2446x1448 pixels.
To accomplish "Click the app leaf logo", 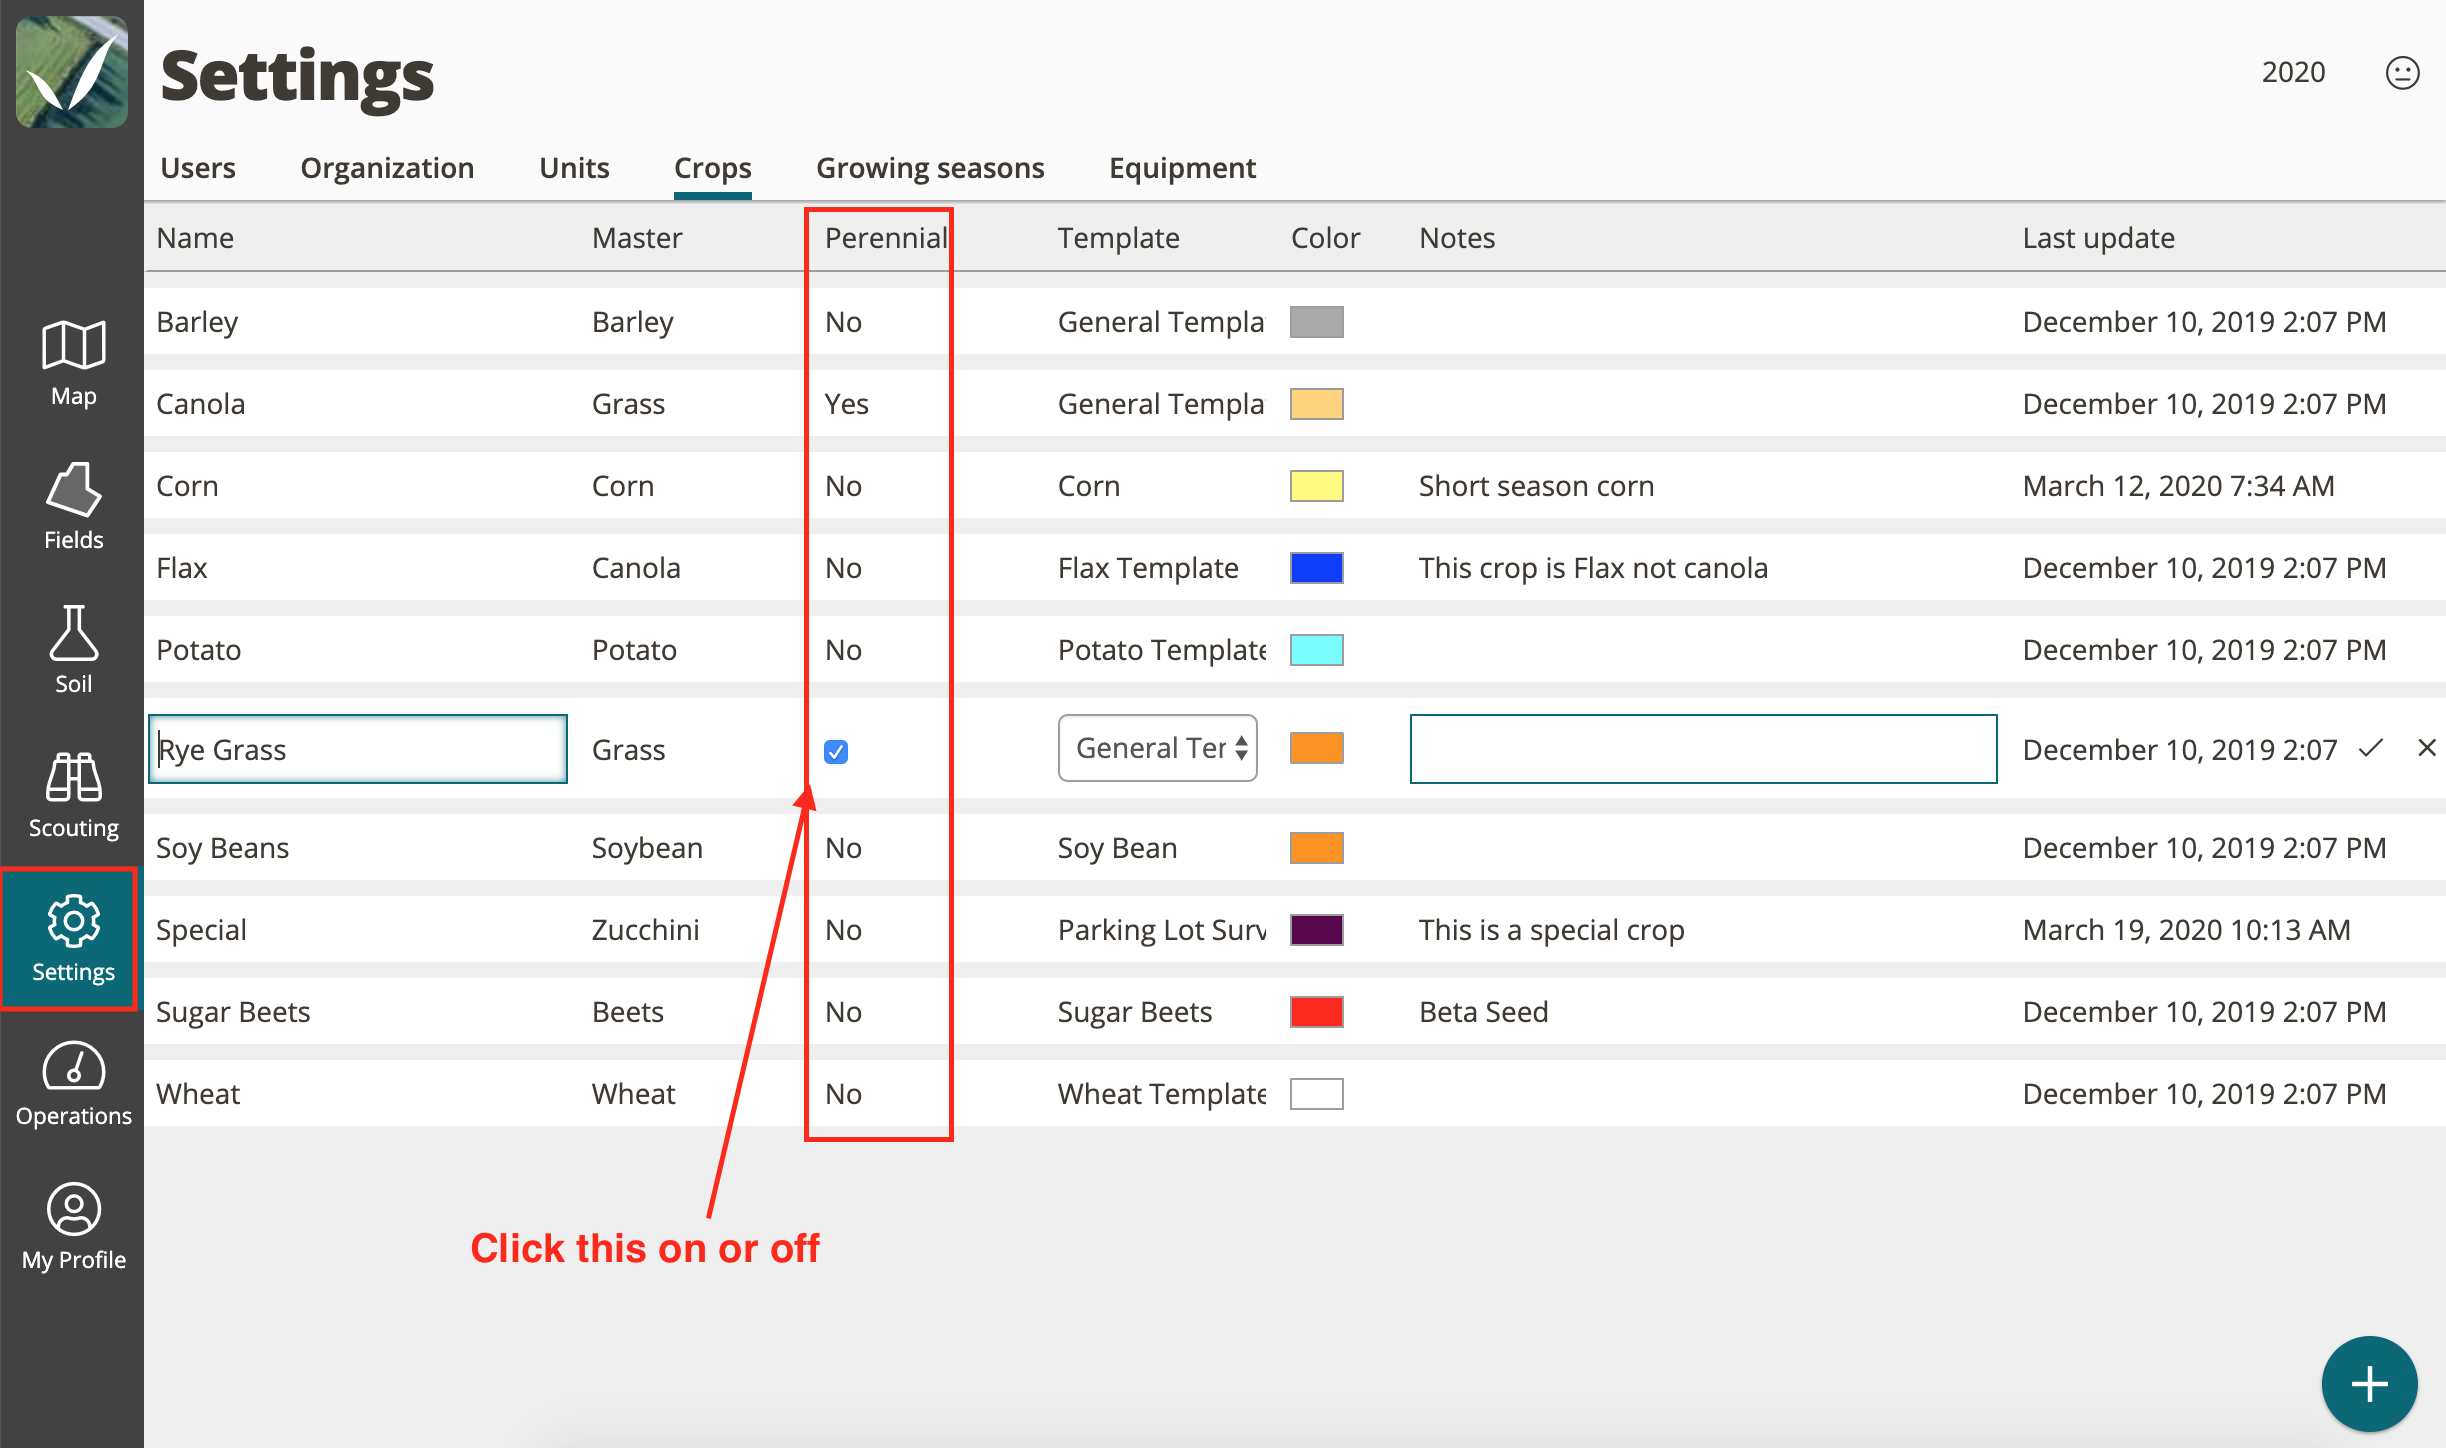I will pos(72,72).
